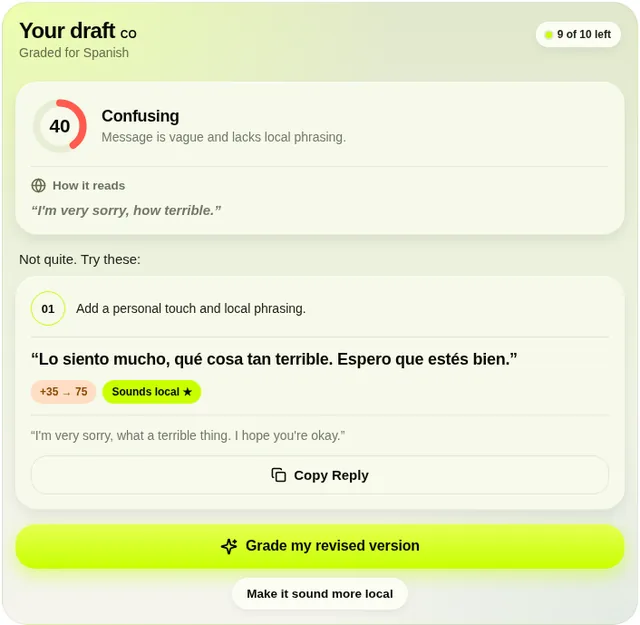Copy the suggested Spanish reply
The image size is (640, 625).
click(320, 475)
